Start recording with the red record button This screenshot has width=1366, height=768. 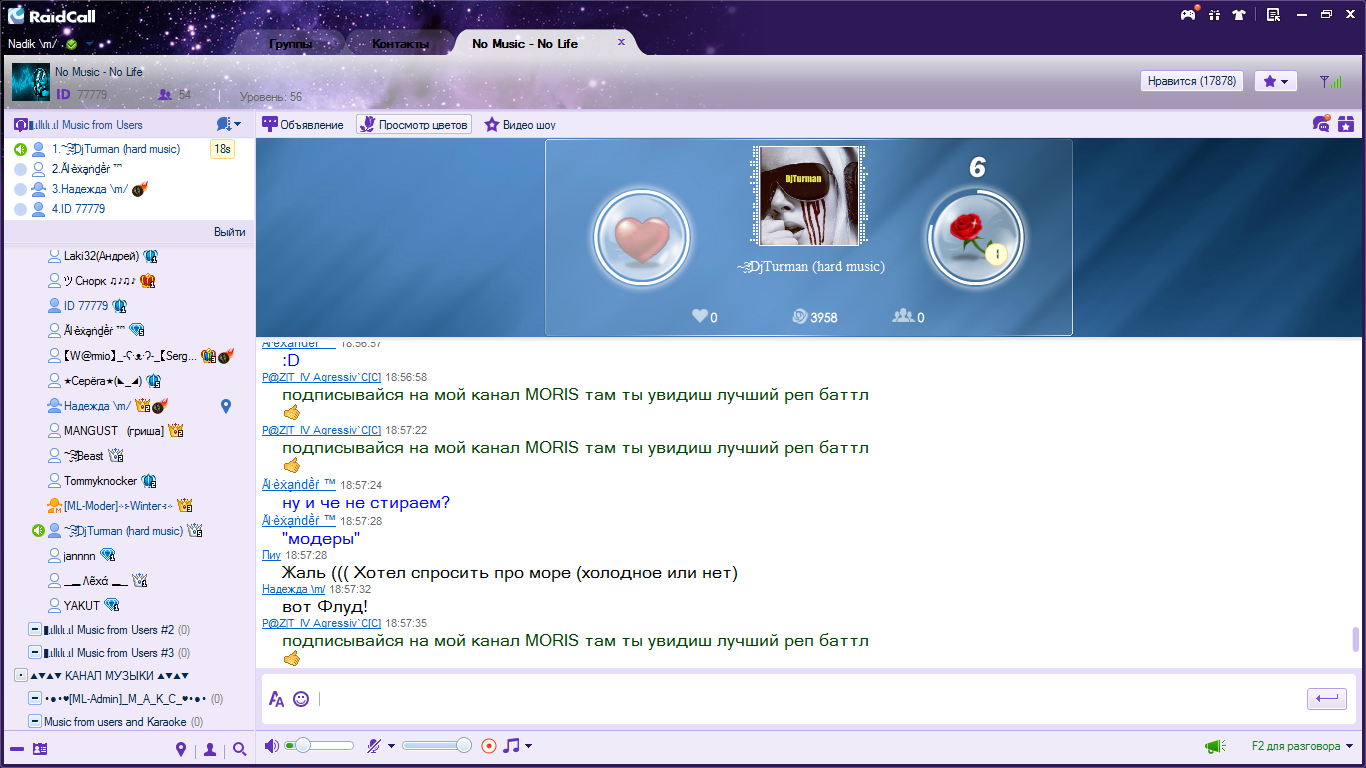point(489,746)
